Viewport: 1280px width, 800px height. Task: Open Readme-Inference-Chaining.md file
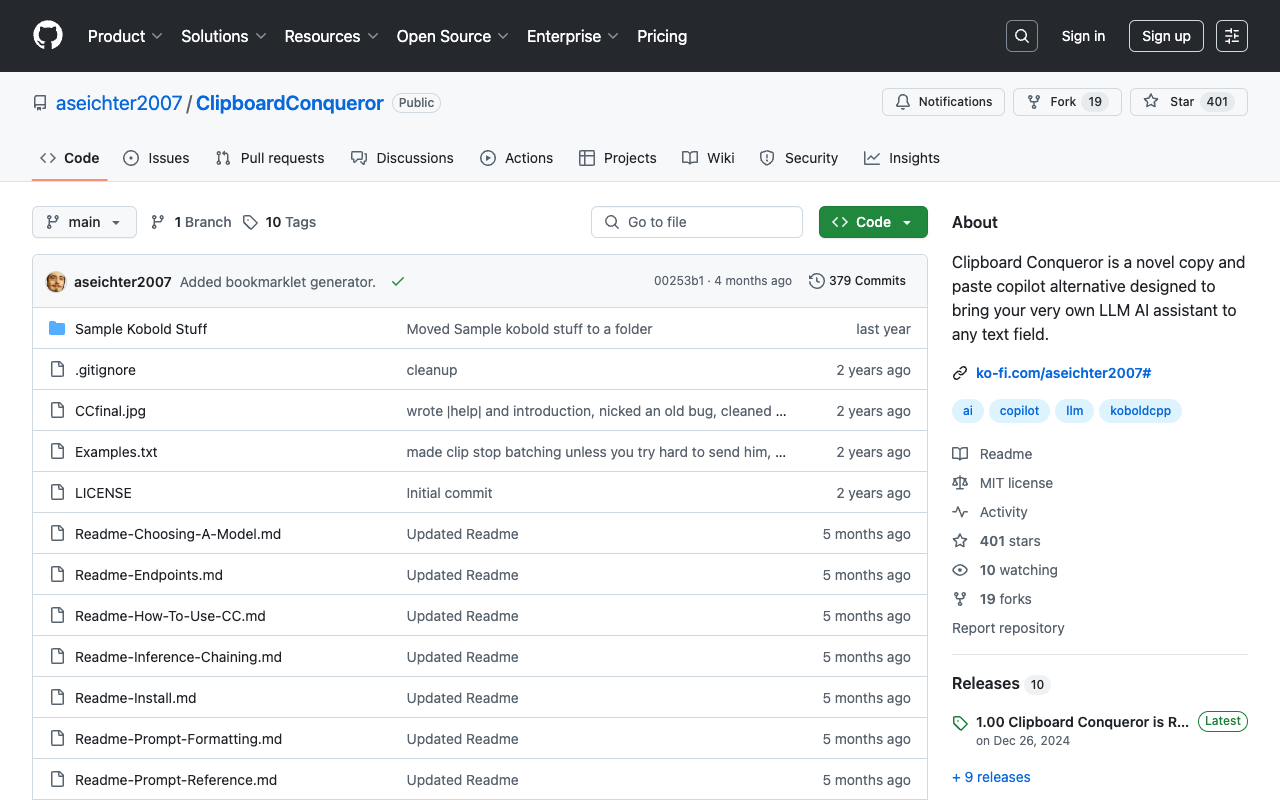178,657
